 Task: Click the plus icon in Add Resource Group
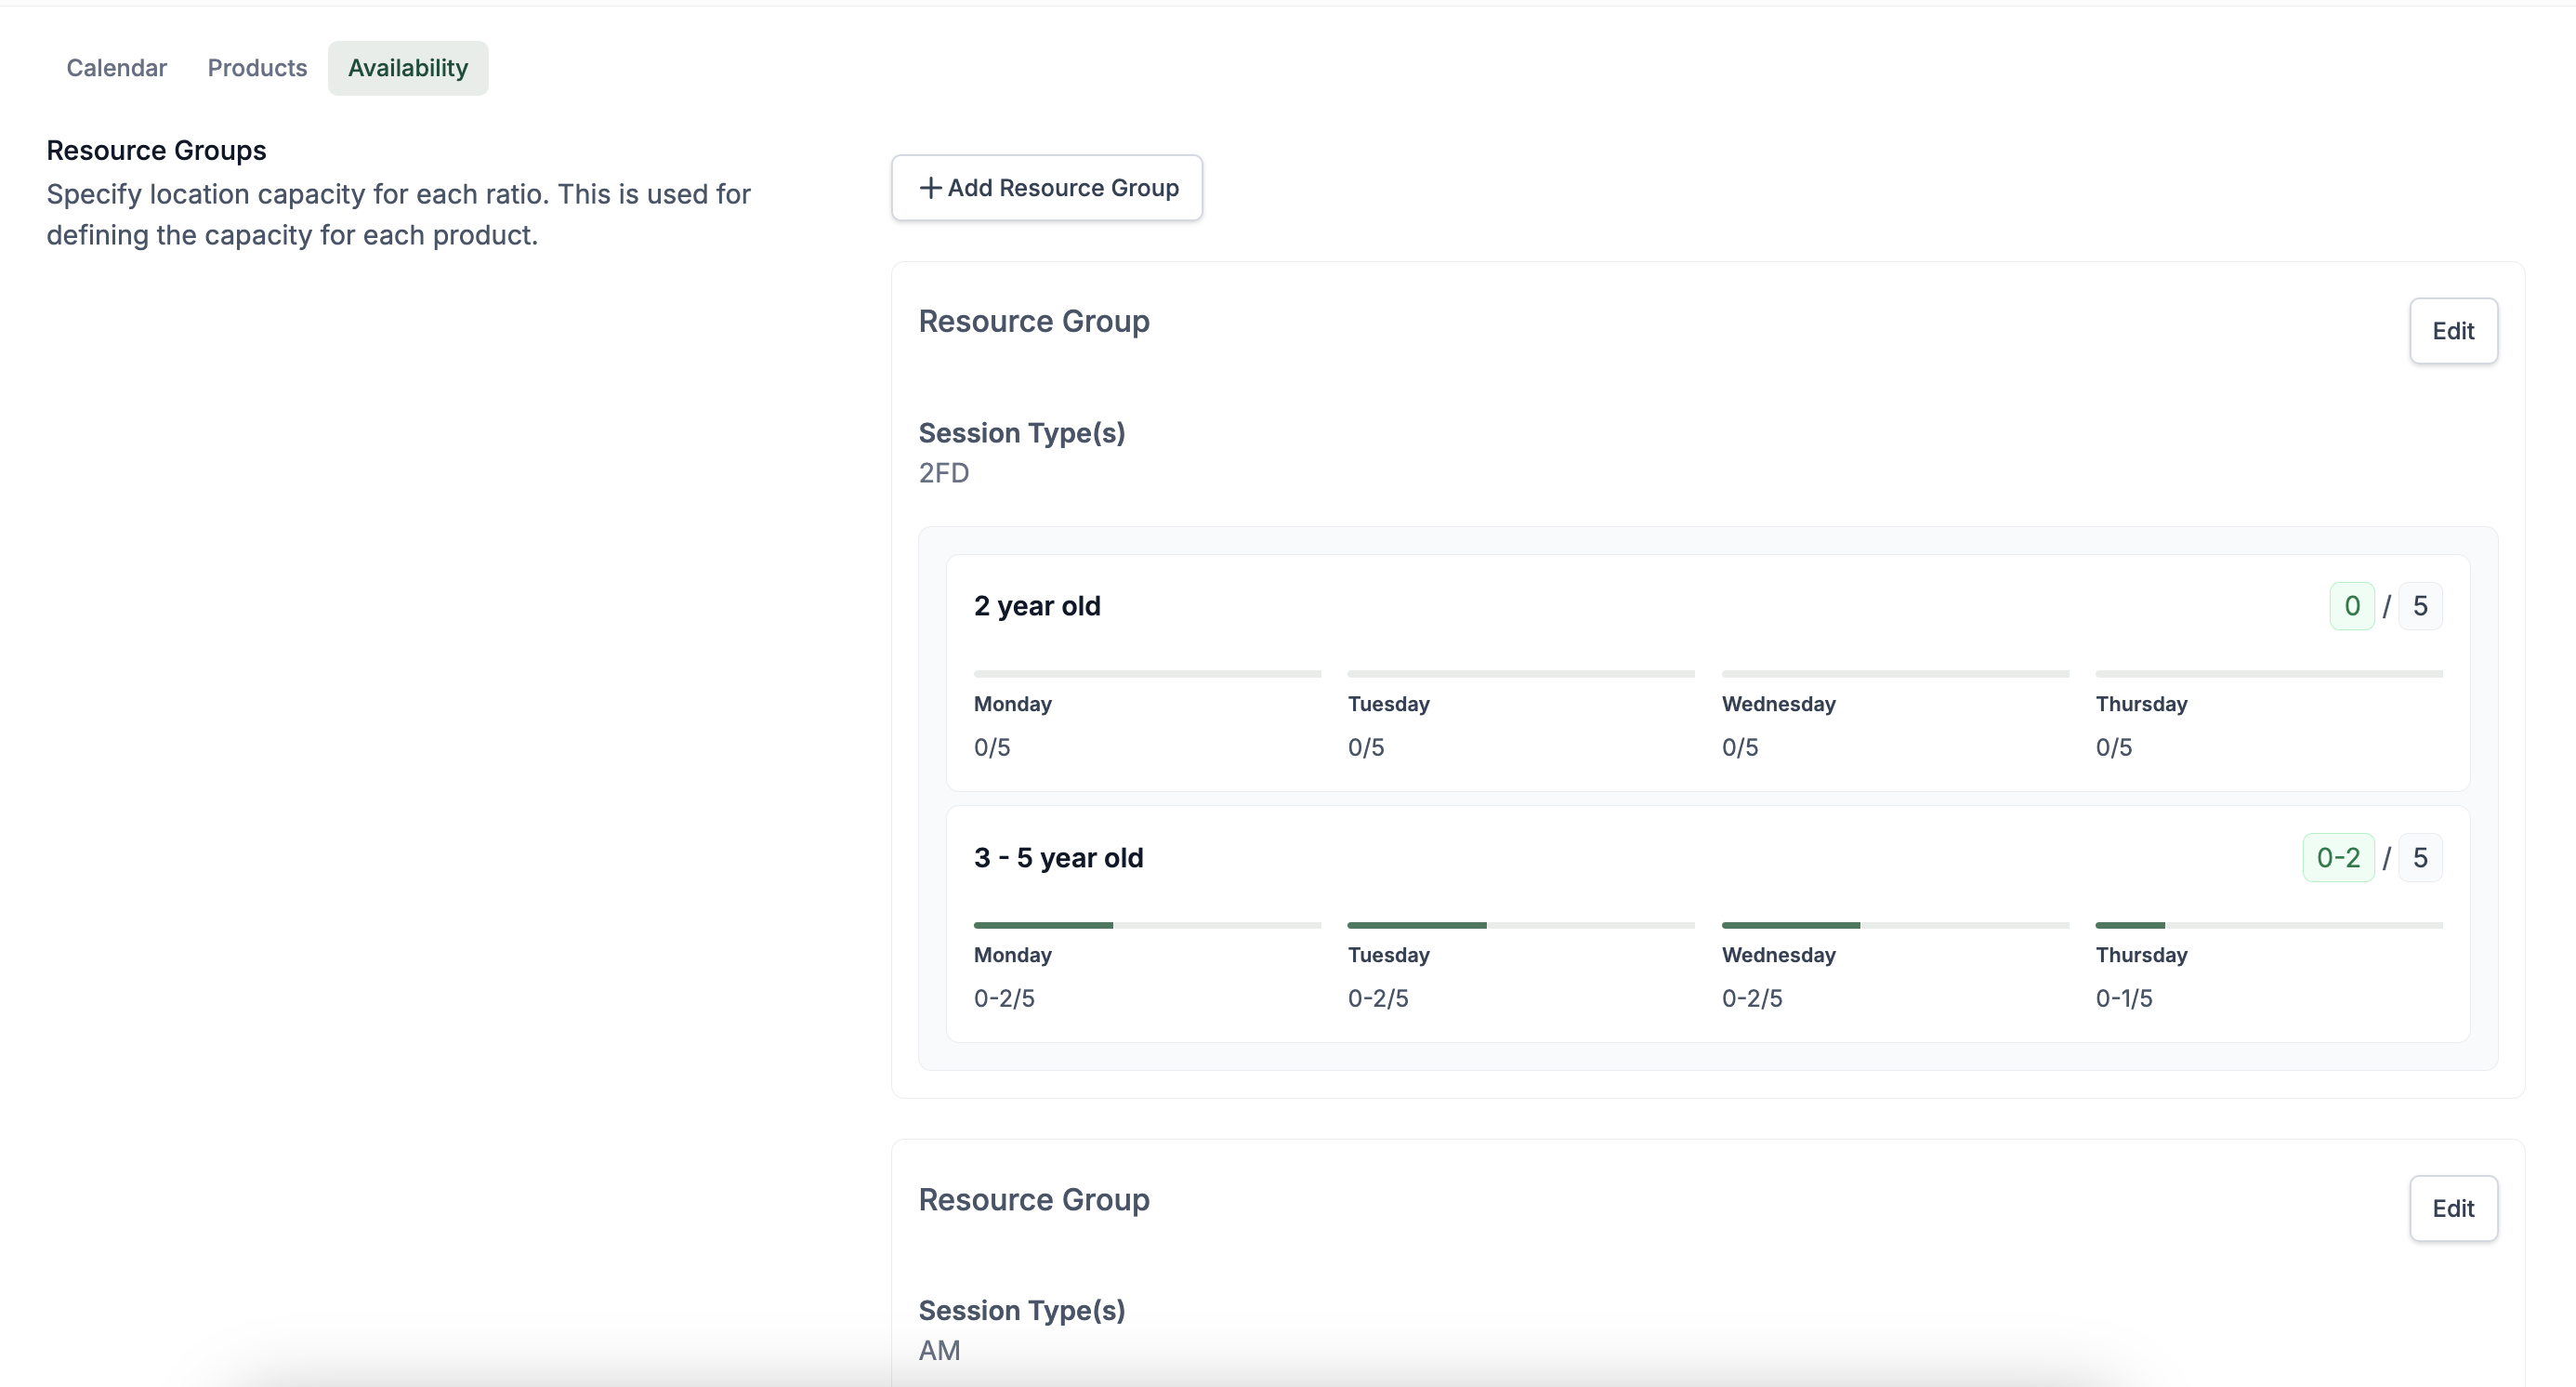pos(930,188)
